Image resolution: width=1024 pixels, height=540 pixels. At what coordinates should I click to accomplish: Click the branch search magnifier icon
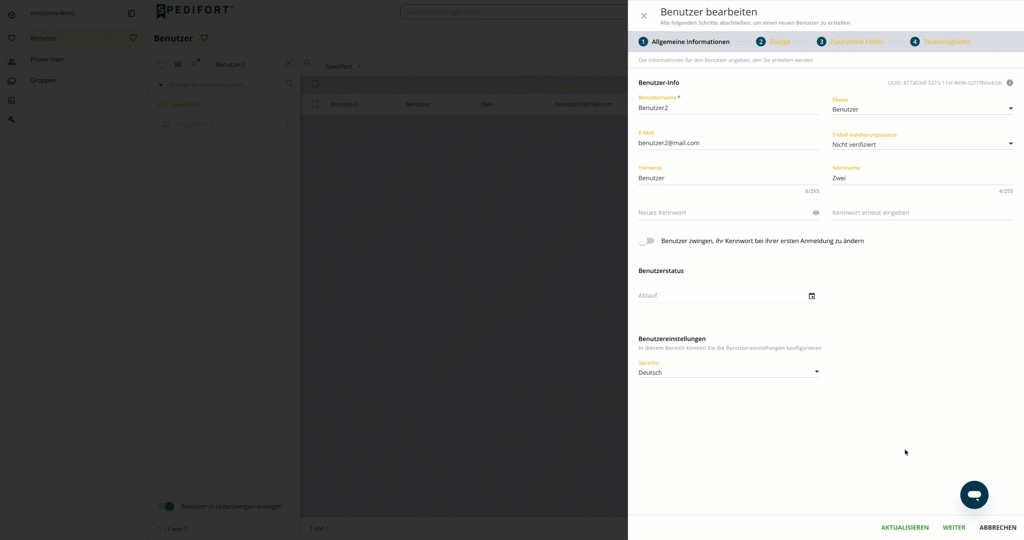pos(289,84)
